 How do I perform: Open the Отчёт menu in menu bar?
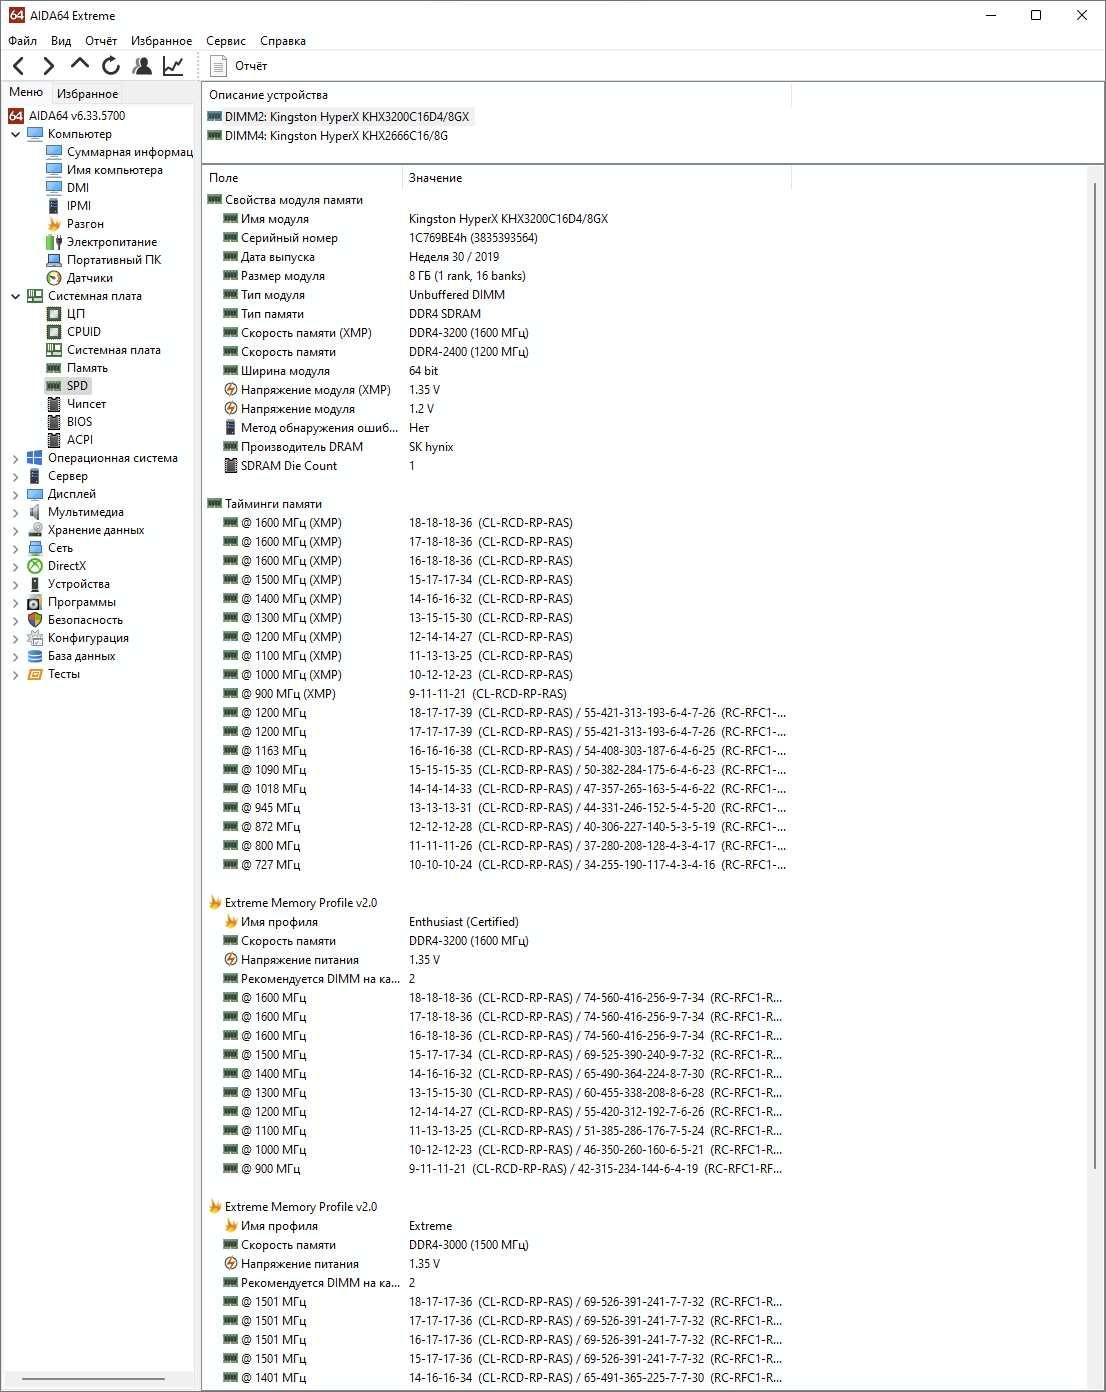click(x=101, y=41)
